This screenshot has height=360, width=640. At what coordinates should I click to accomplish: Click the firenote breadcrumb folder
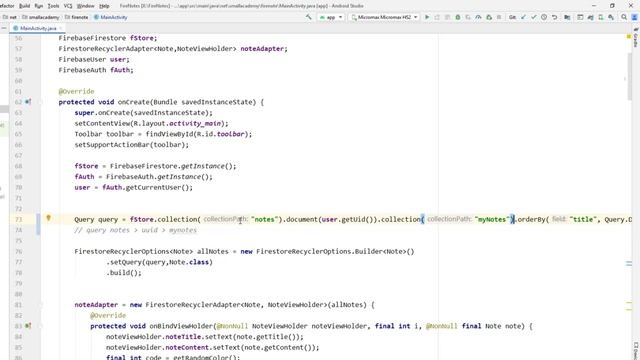pos(76,17)
